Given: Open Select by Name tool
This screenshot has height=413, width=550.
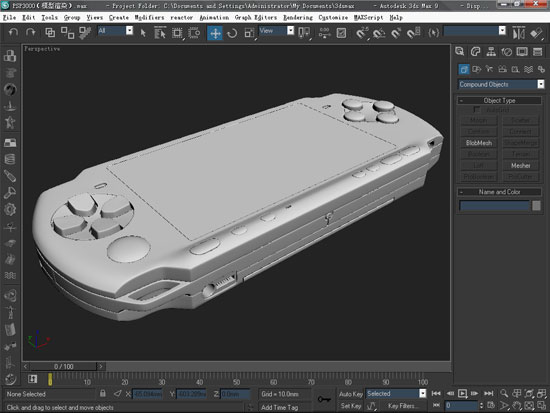Looking at the screenshot, I should pyautogui.click(x=160, y=33).
